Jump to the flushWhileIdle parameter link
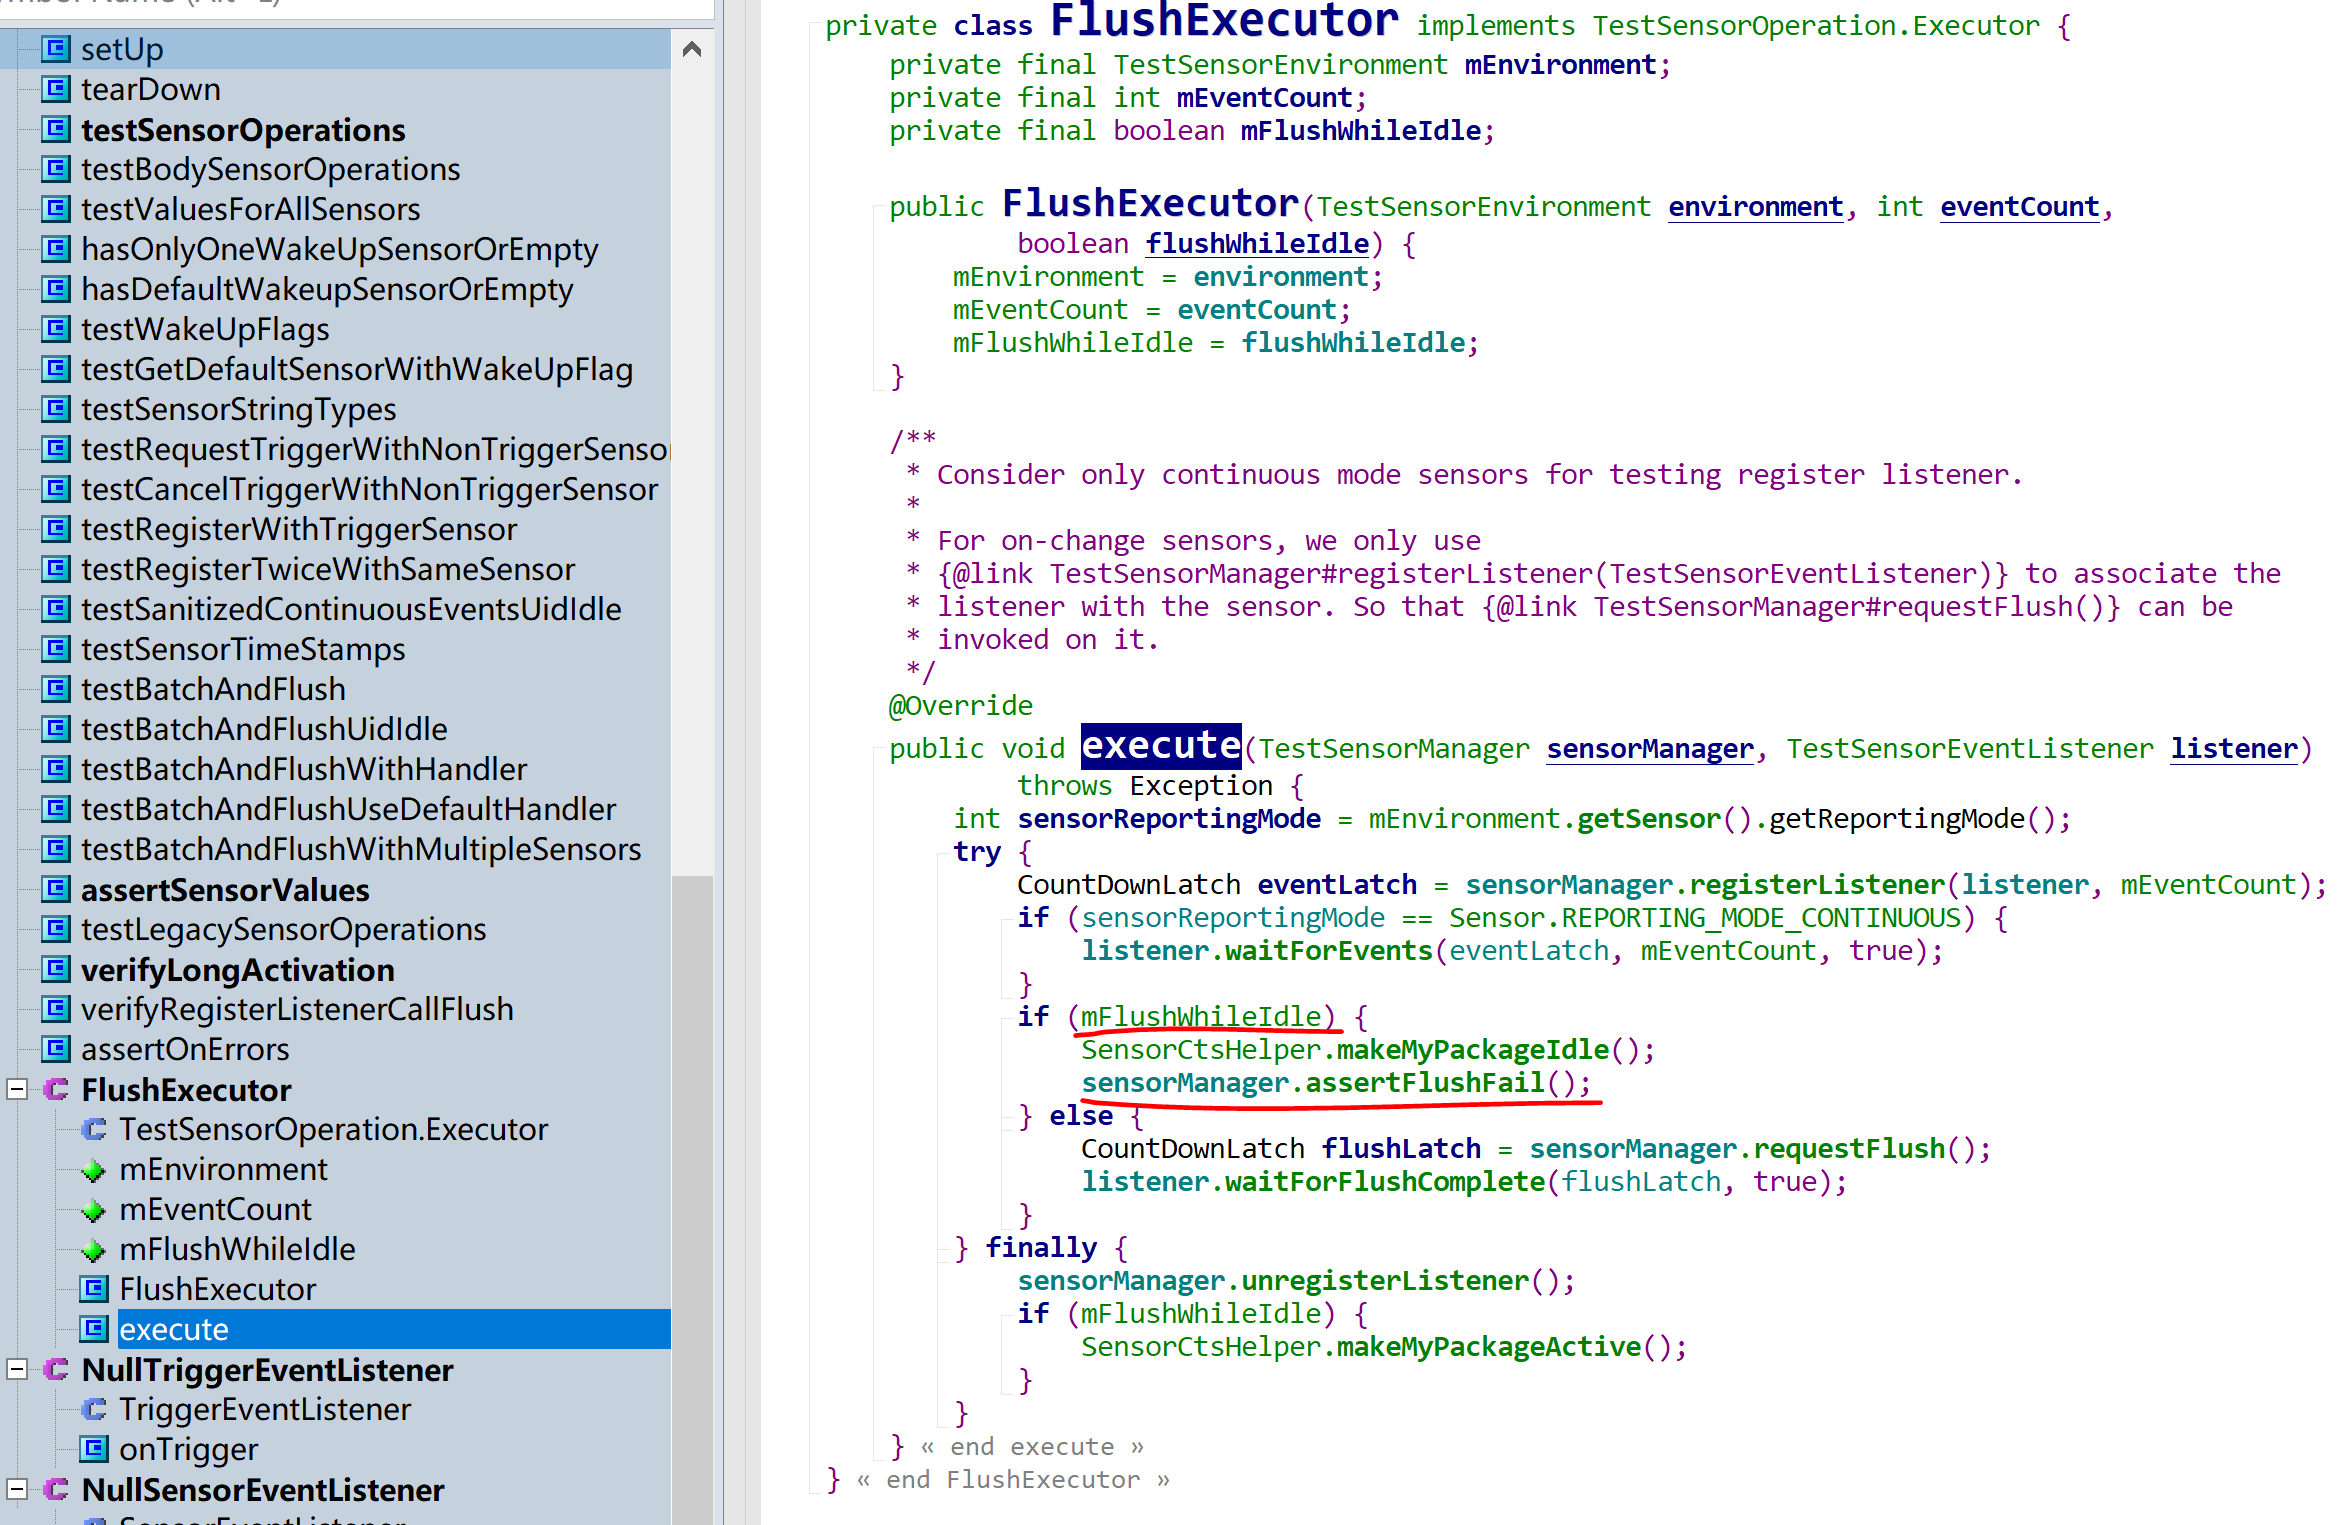The width and height of the screenshot is (2349, 1525). pyautogui.click(x=1257, y=244)
